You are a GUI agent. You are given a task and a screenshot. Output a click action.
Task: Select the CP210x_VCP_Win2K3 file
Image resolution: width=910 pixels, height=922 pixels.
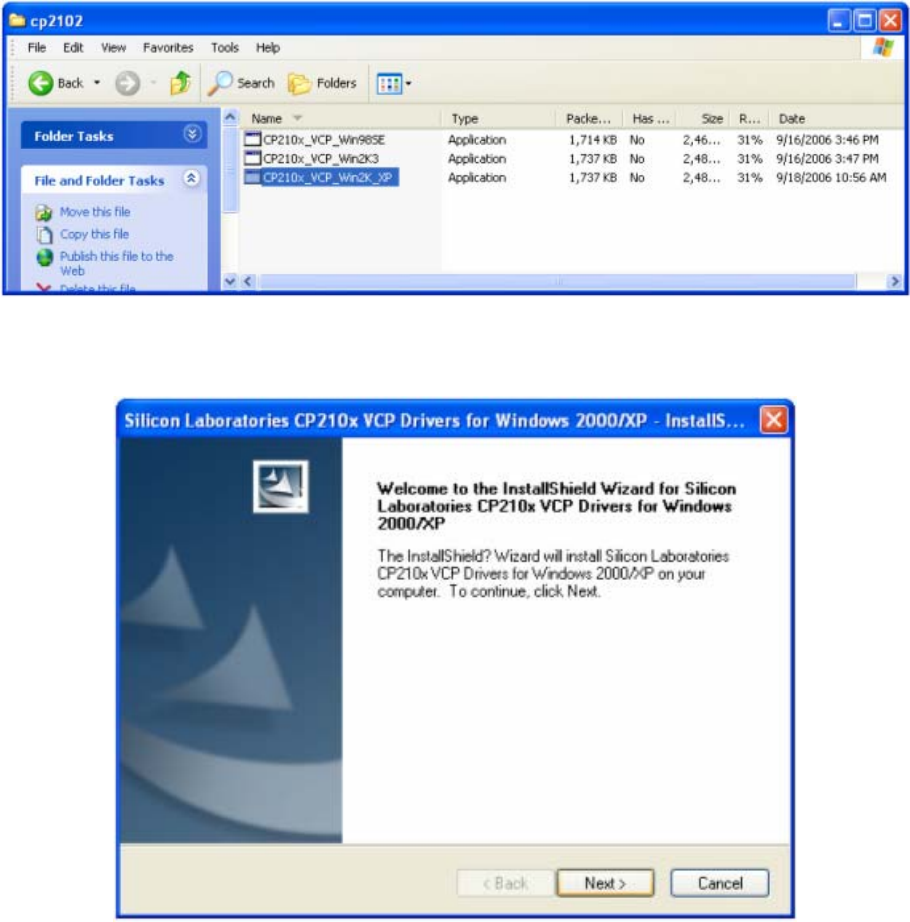[x=320, y=159]
